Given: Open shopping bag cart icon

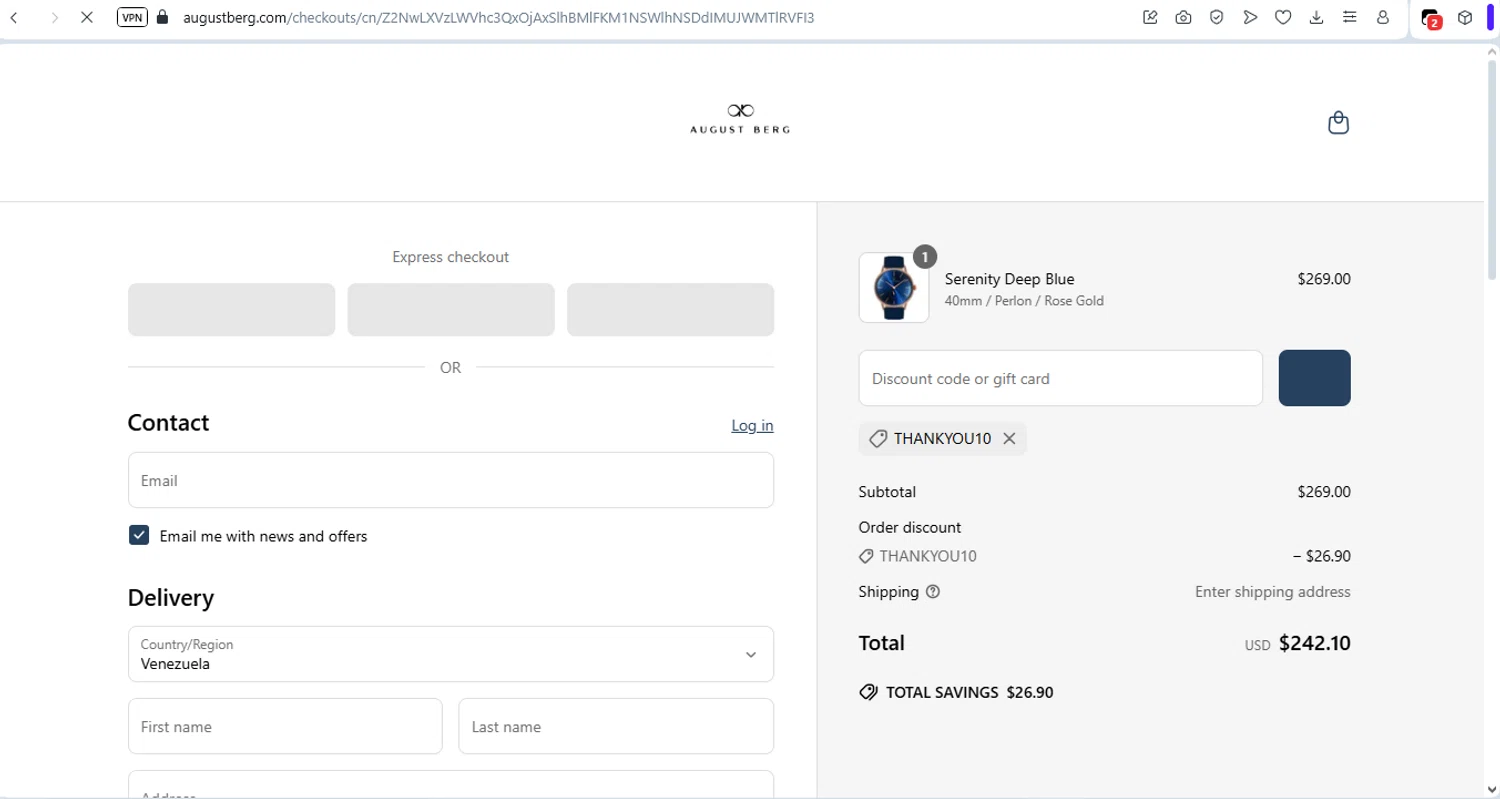Looking at the screenshot, I should tap(1338, 123).
